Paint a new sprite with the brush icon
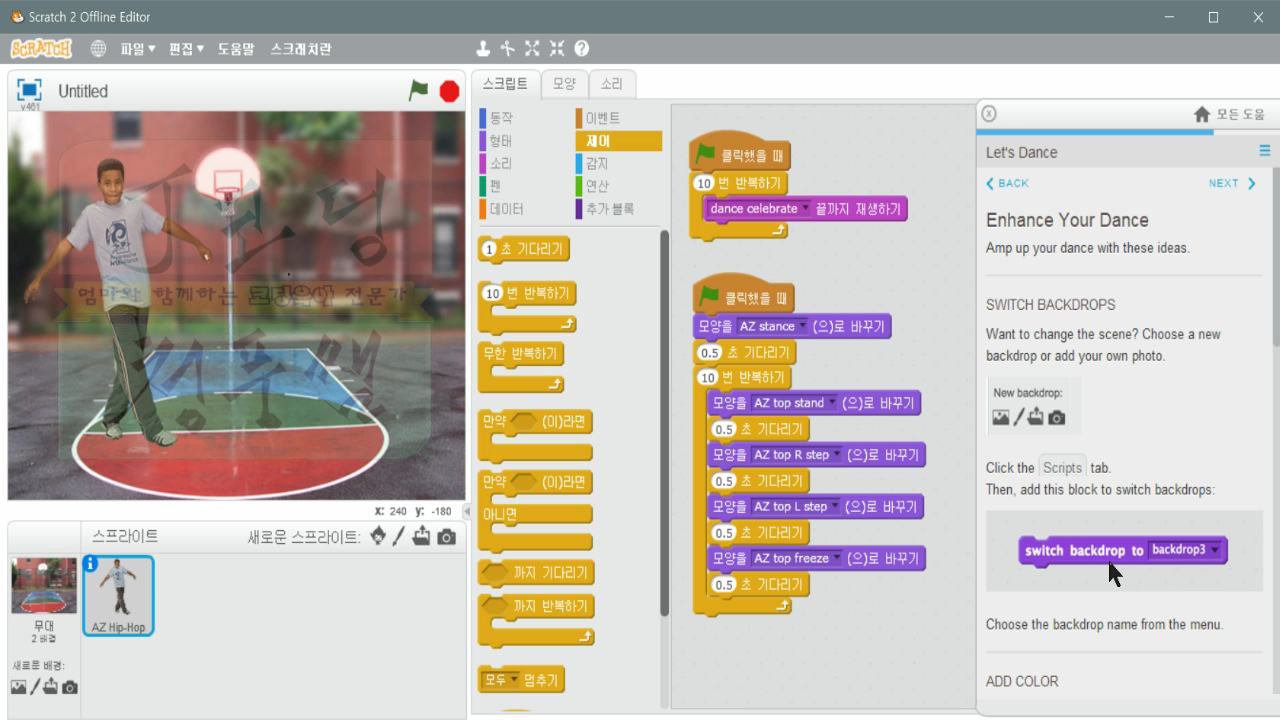 pos(398,536)
